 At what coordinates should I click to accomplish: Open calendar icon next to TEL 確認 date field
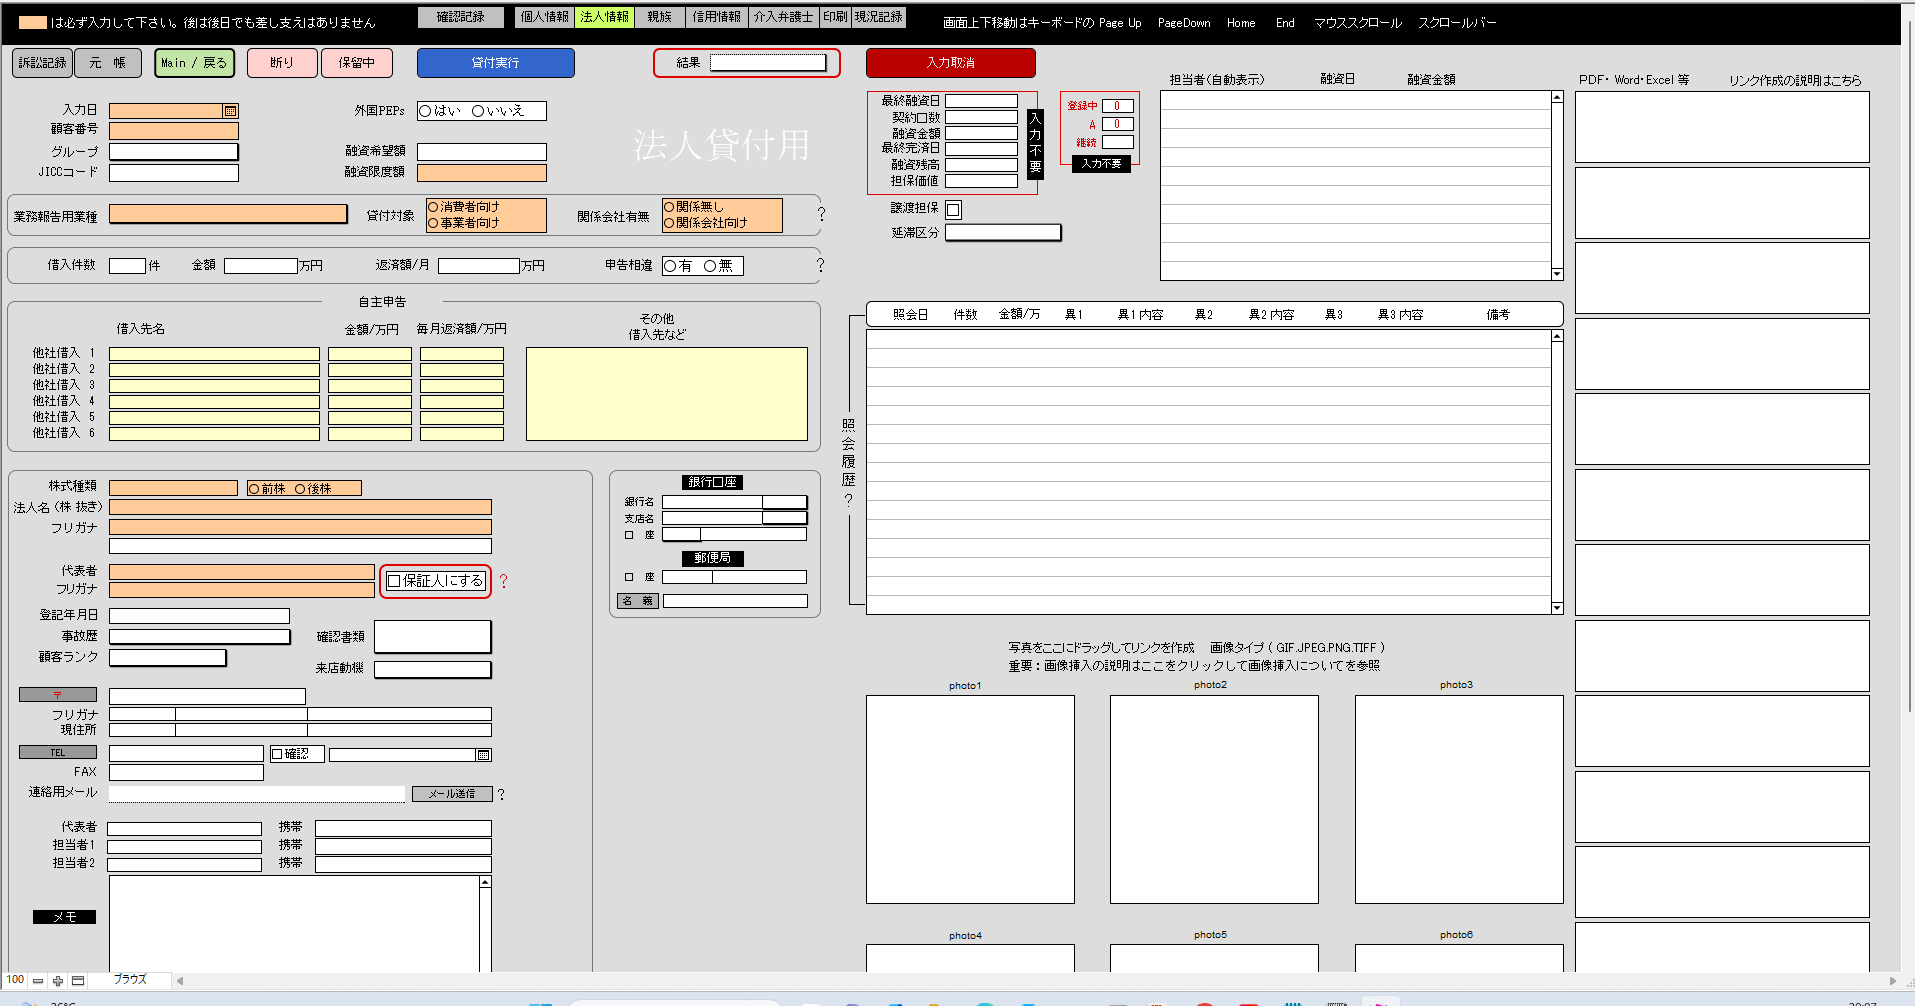point(484,755)
